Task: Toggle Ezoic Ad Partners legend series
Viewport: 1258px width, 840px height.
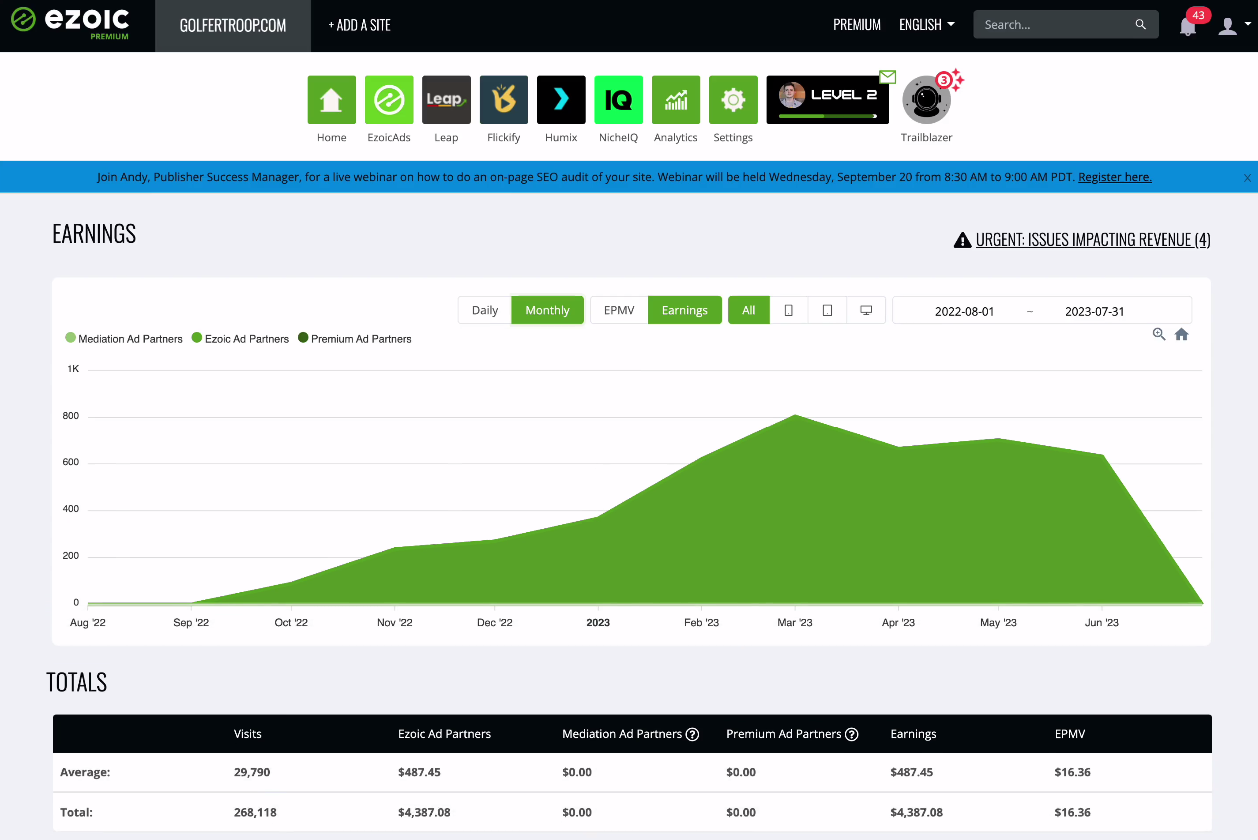Action: 240,339
